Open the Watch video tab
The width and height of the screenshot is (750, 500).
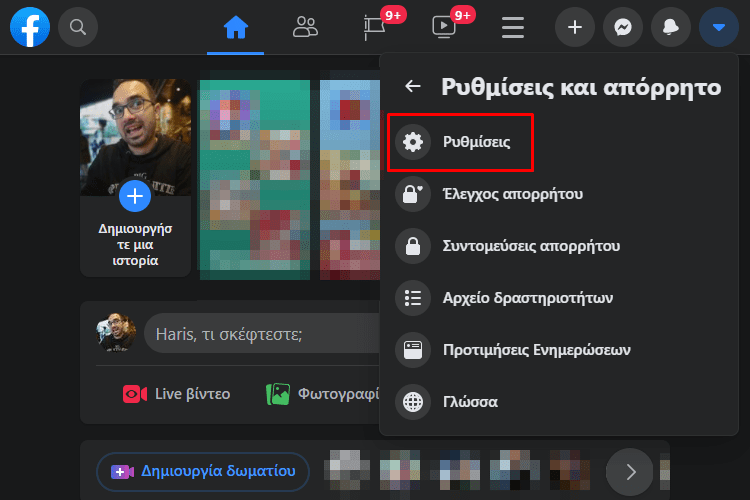coord(444,27)
